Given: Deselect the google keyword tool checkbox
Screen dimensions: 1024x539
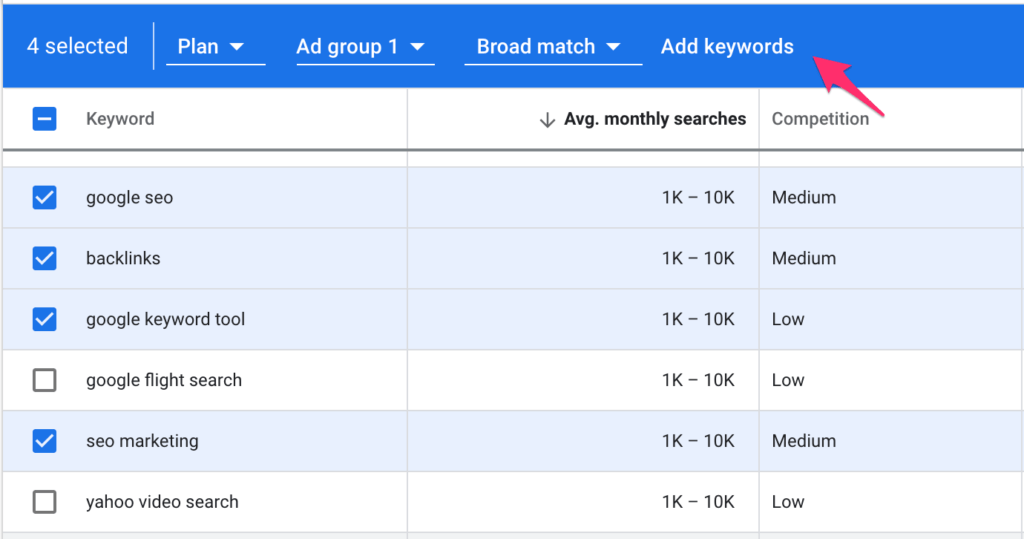Looking at the screenshot, I should (44, 319).
